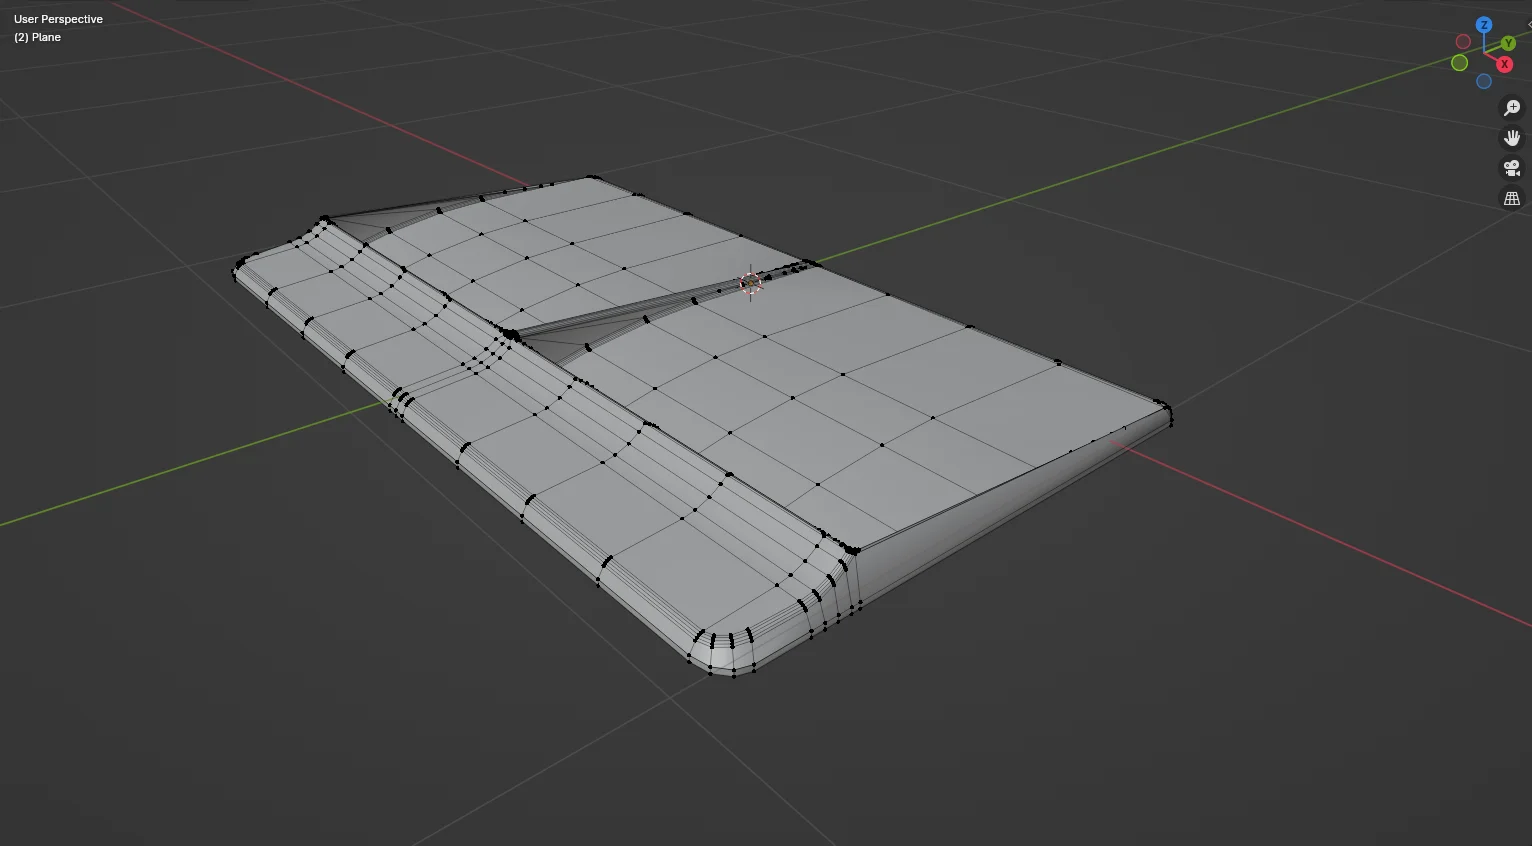Click the green Y axis on the navigation gizmo
This screenshot has width=1532, height=846.
point(1508,43)
